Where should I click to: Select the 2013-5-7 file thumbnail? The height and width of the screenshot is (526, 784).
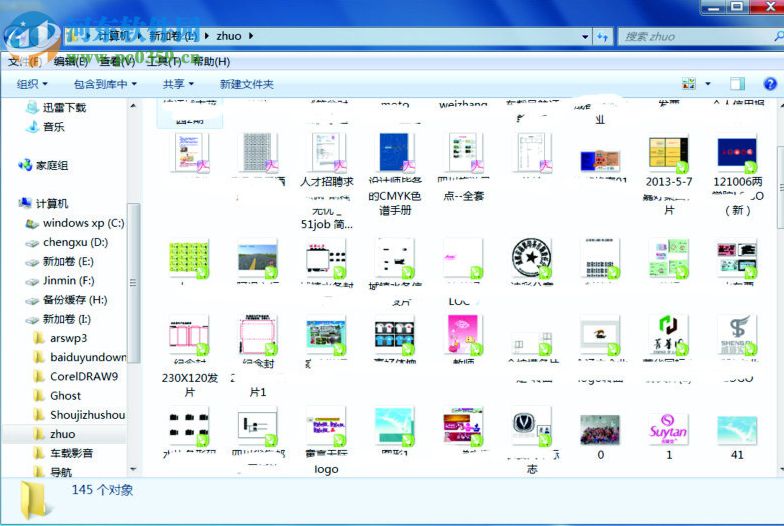pyautogui.click(x=668, y=153)
